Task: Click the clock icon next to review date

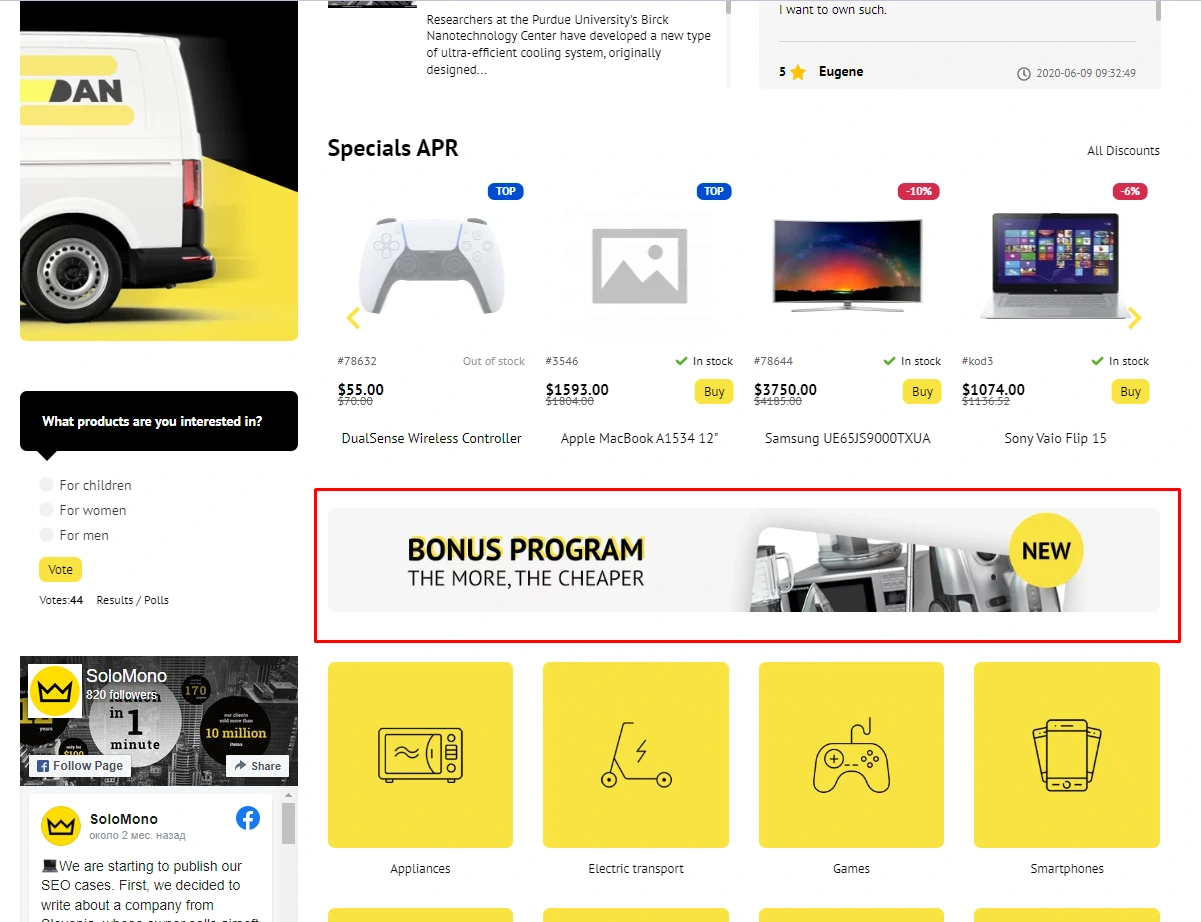Action: pos(1024,73)
